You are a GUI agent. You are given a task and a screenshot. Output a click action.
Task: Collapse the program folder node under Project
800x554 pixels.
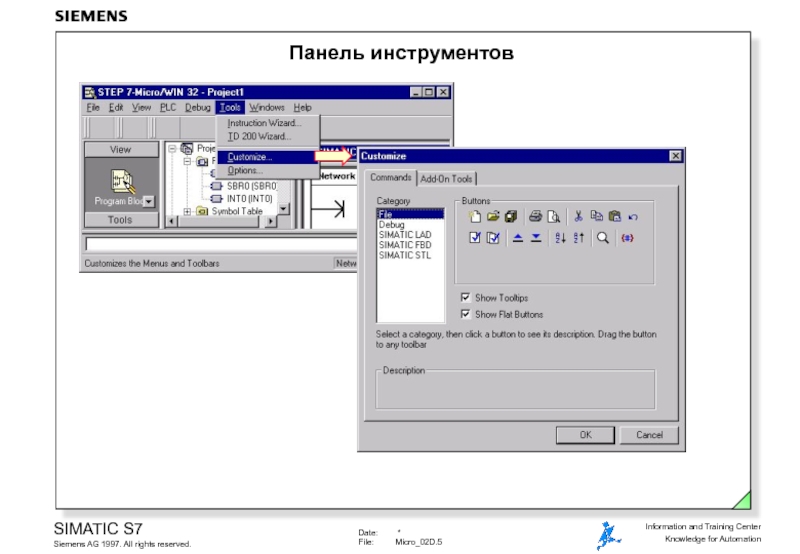point(187,161)
